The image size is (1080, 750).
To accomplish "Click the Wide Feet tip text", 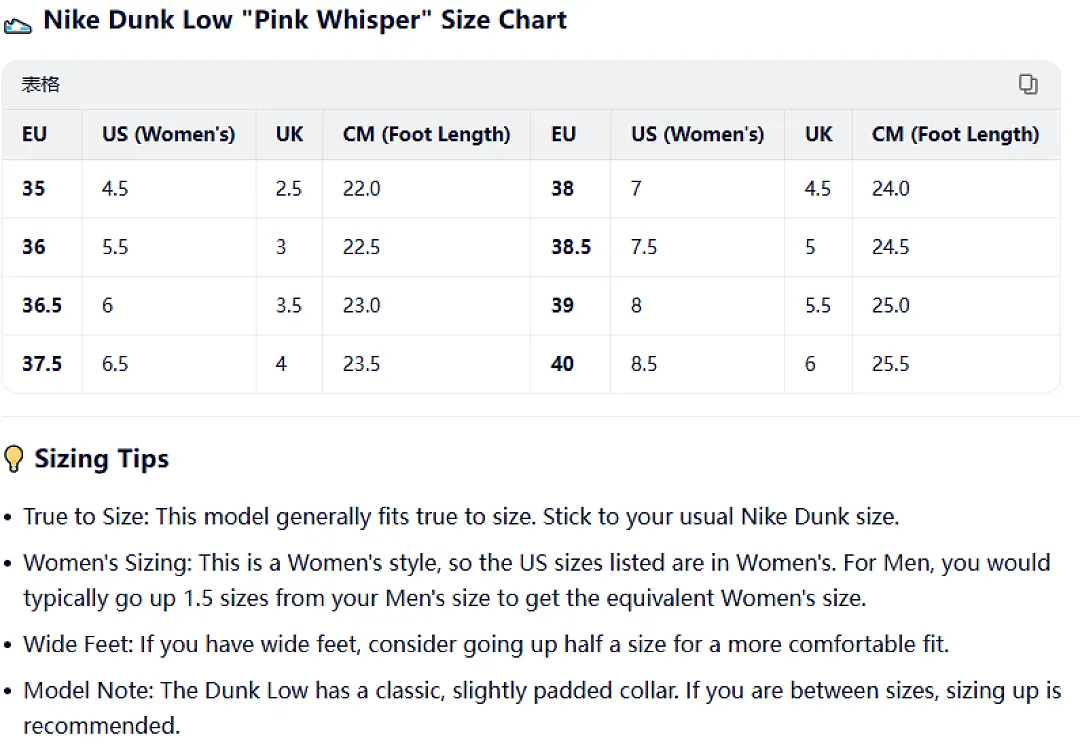I will [x=486, y=645].
